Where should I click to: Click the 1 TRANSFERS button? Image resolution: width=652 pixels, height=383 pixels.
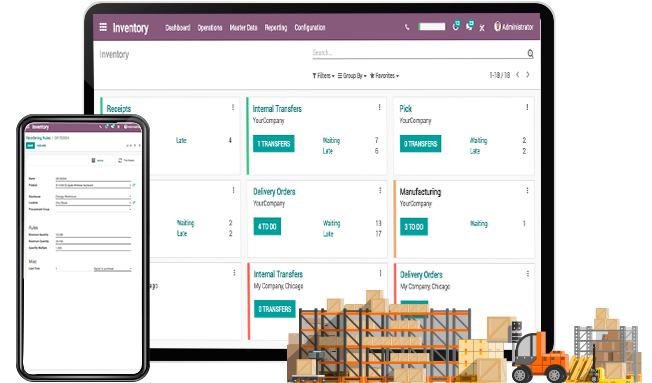click(x=274, y=144)
